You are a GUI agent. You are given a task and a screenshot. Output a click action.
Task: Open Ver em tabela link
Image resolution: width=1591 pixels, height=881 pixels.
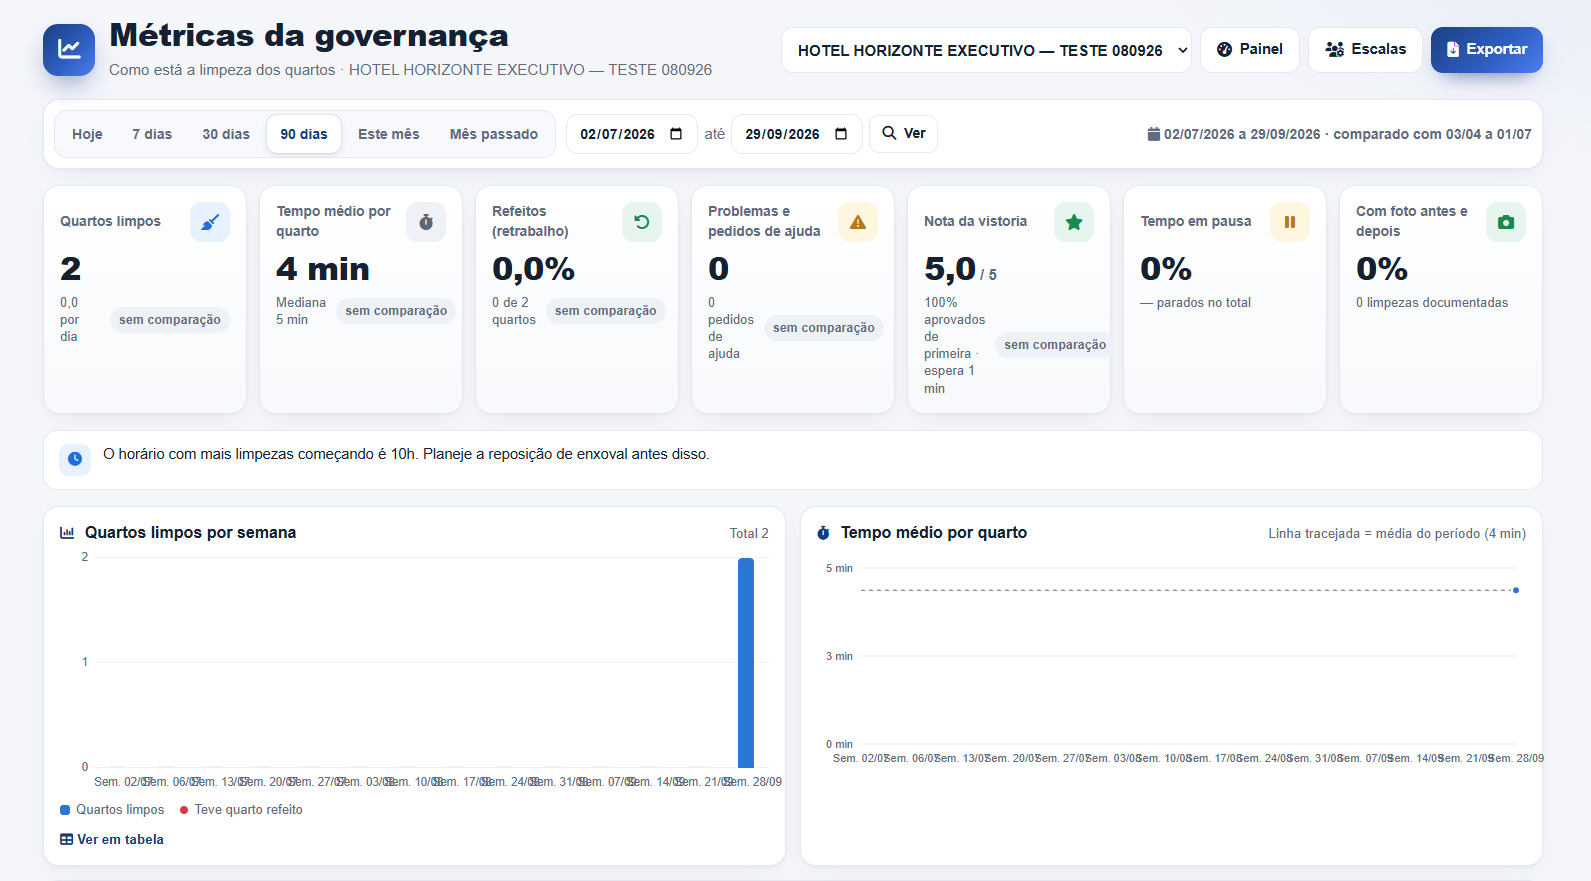point(112,840)
